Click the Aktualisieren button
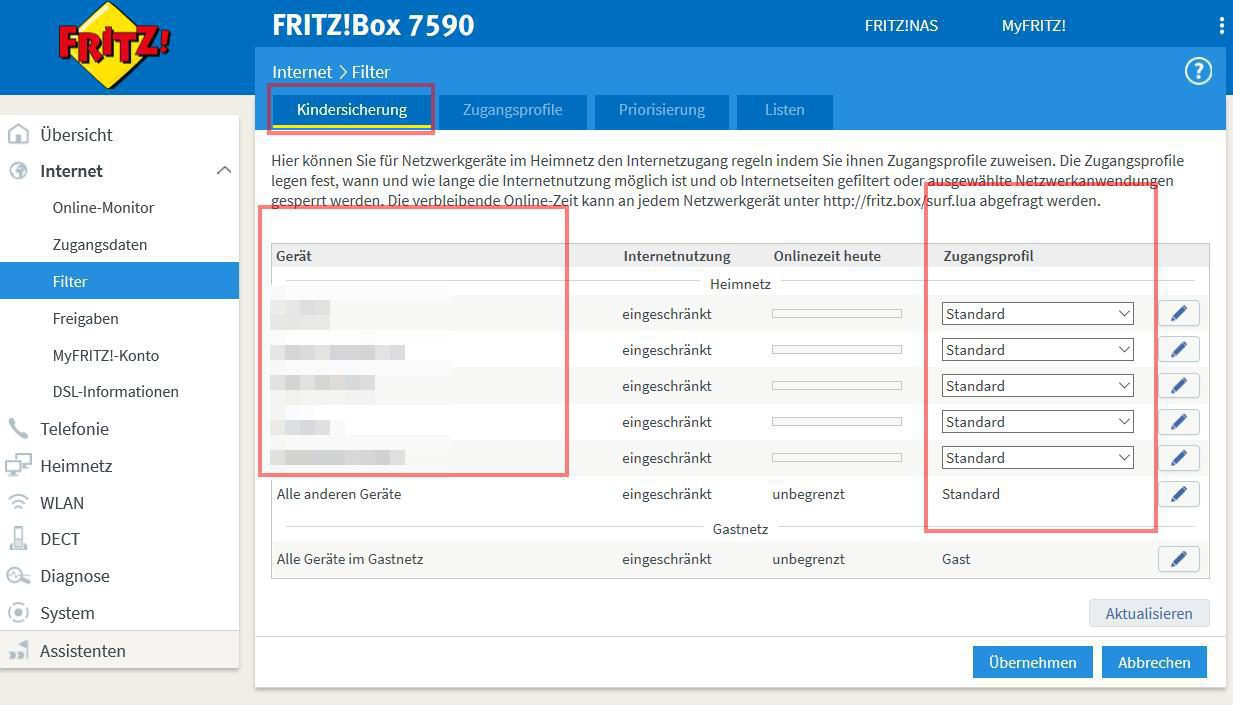Viewport: 1233px width, 705px height. [1148, 613]
